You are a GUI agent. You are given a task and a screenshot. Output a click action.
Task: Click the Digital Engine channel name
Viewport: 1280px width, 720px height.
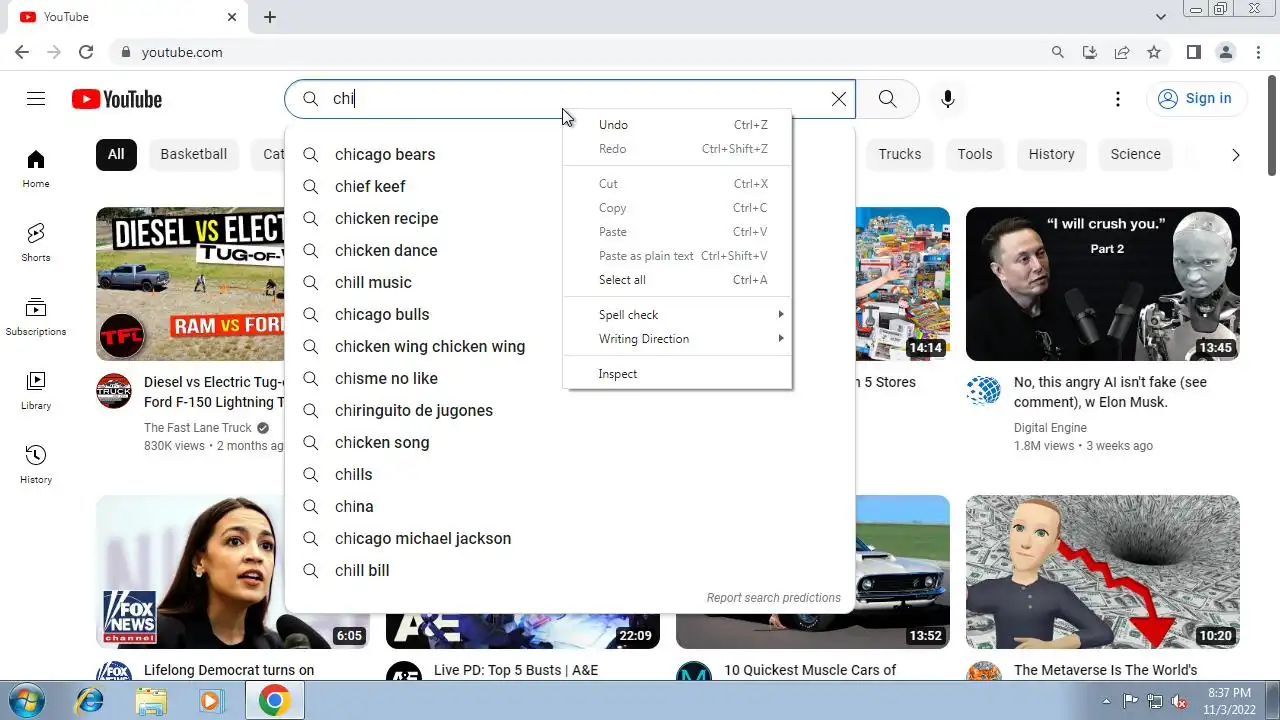coord(1050,428)
